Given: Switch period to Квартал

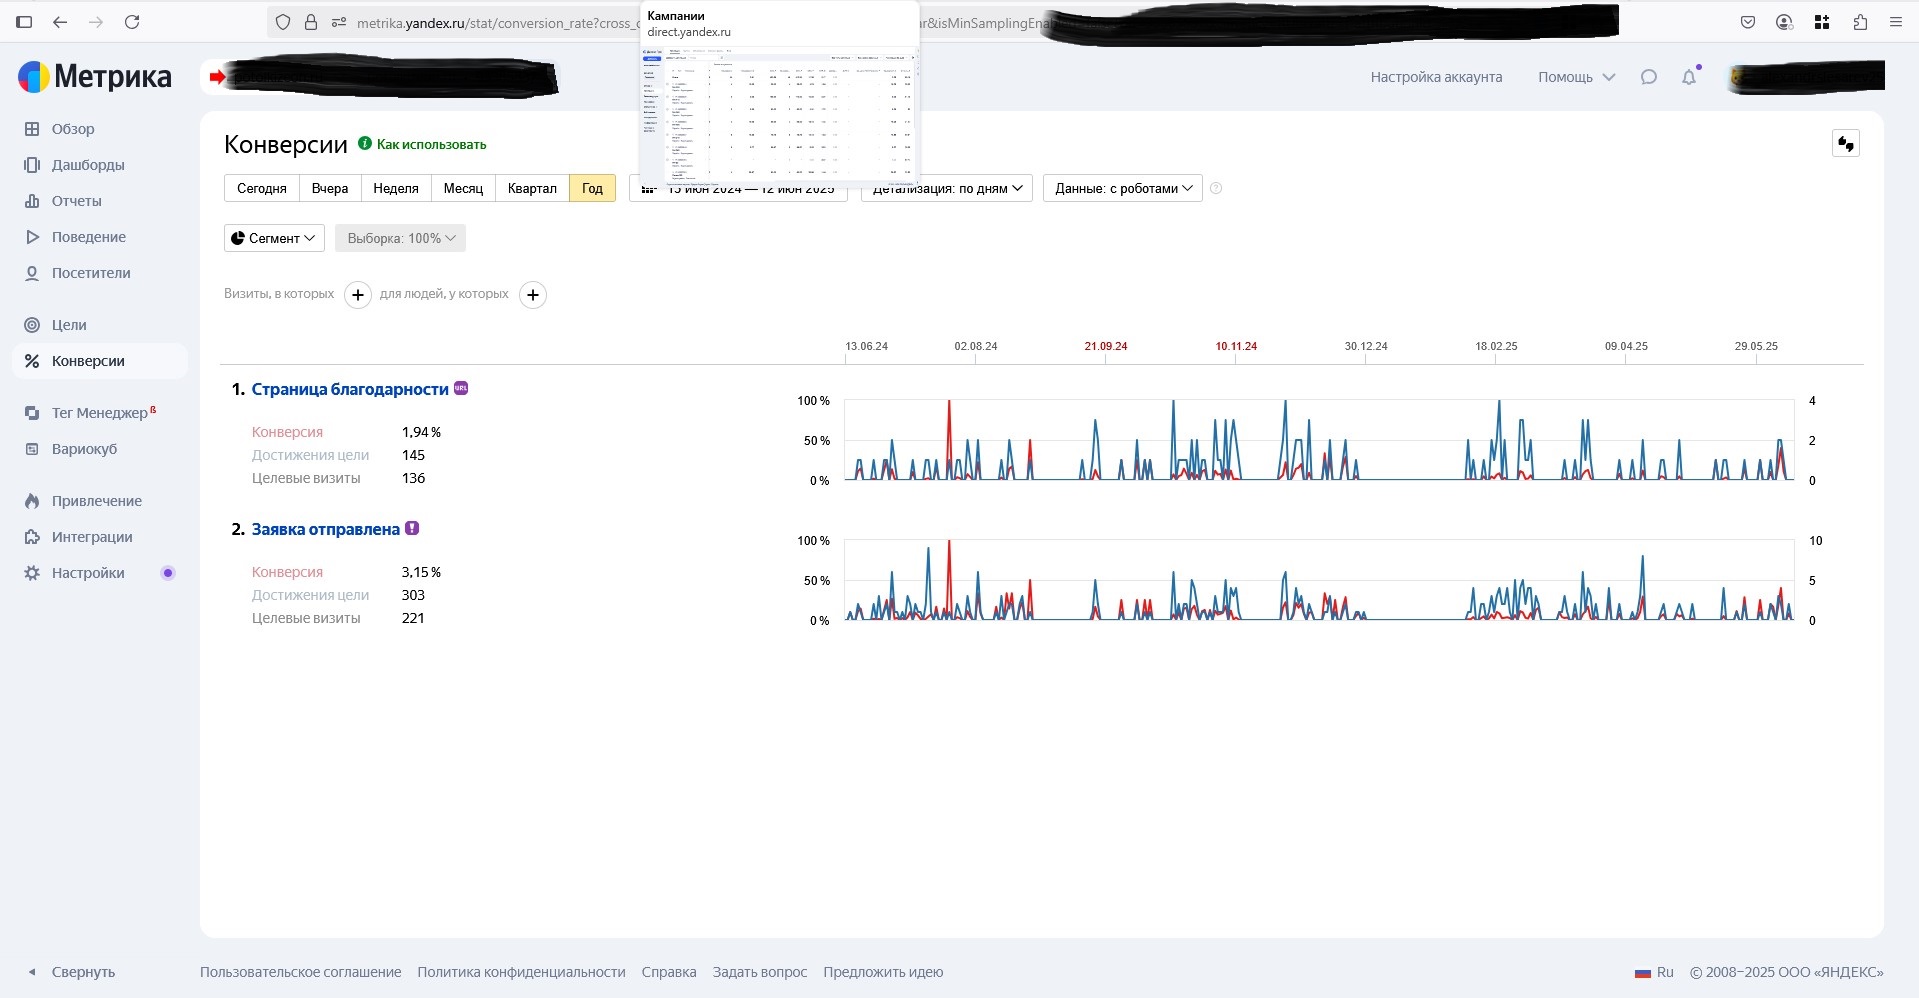Looking at the screenshot, I should pyautogui.click(x=532, y=188).
